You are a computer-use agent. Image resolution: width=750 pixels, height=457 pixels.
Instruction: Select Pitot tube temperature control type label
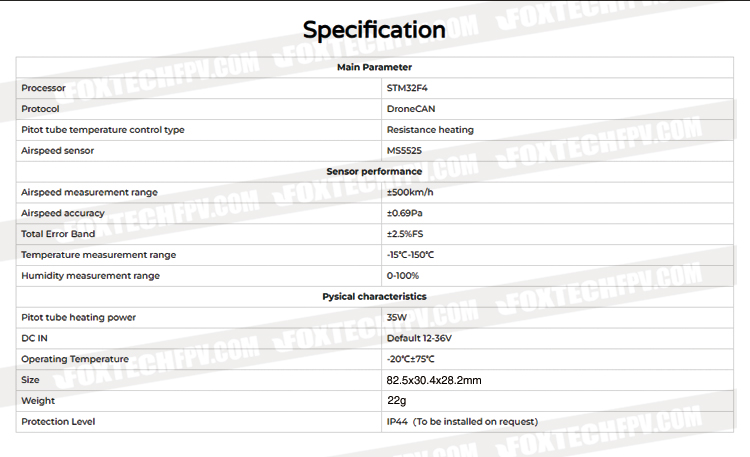click(x=103, y=130)
